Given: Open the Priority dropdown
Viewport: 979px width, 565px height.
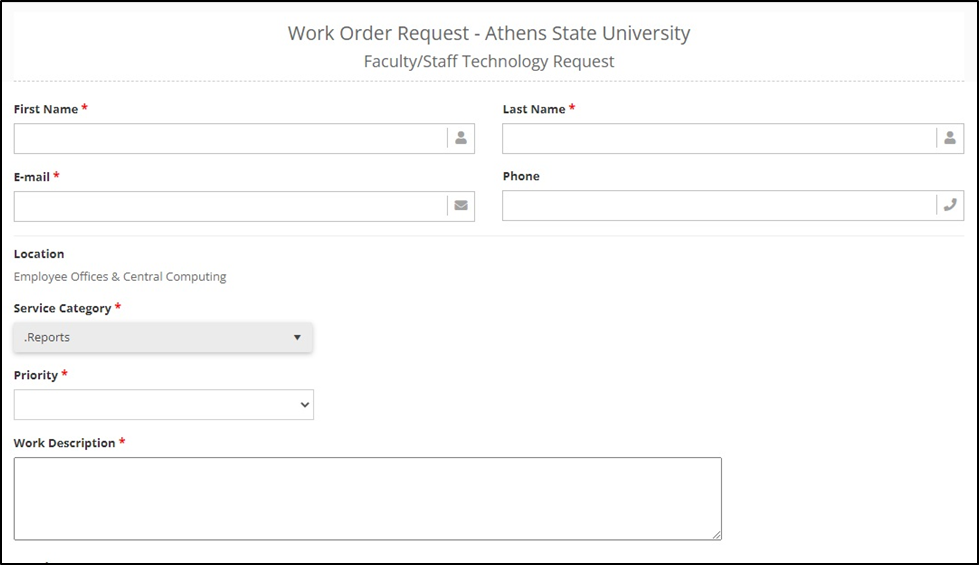Looking at the screenshot, I should (164, 405).
